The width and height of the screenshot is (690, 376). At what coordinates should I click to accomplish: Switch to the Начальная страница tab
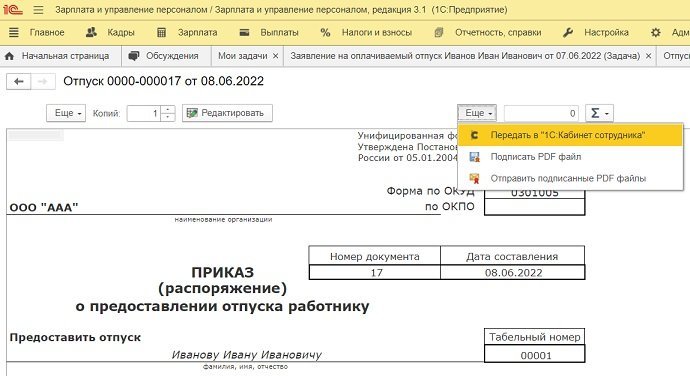coord(61,56)
